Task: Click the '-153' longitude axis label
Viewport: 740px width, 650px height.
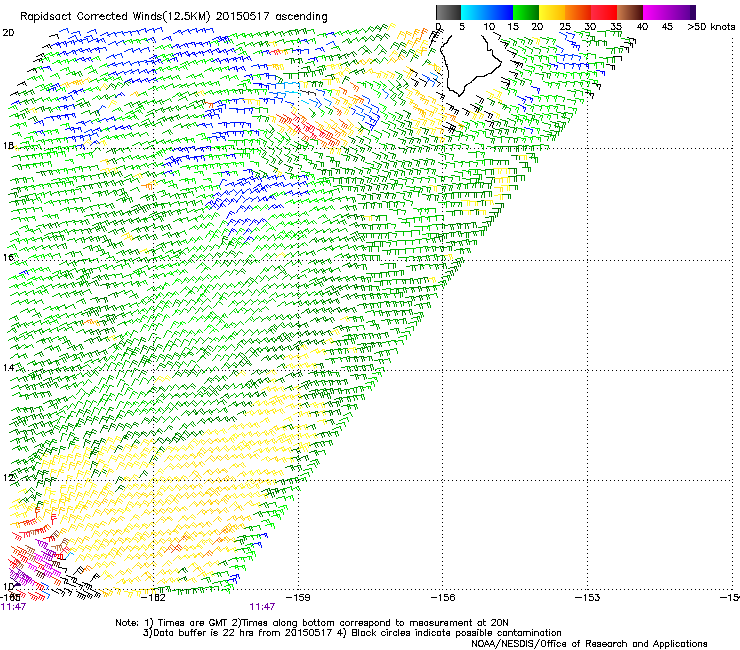Action: pos(588,598)
